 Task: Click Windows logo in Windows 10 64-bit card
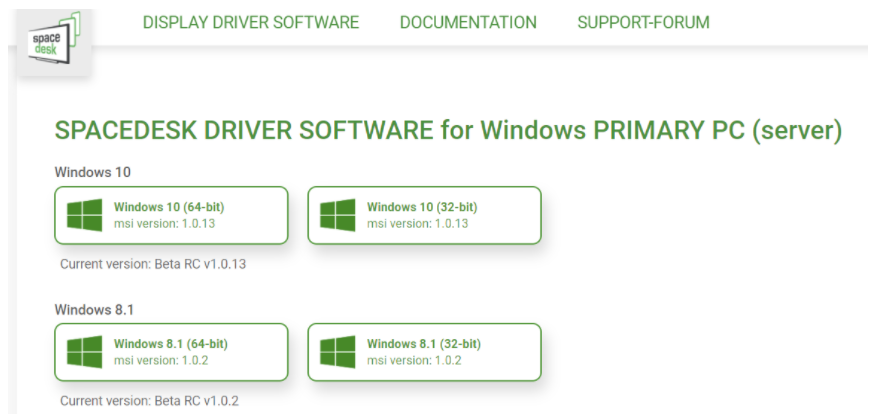(84, 215)
